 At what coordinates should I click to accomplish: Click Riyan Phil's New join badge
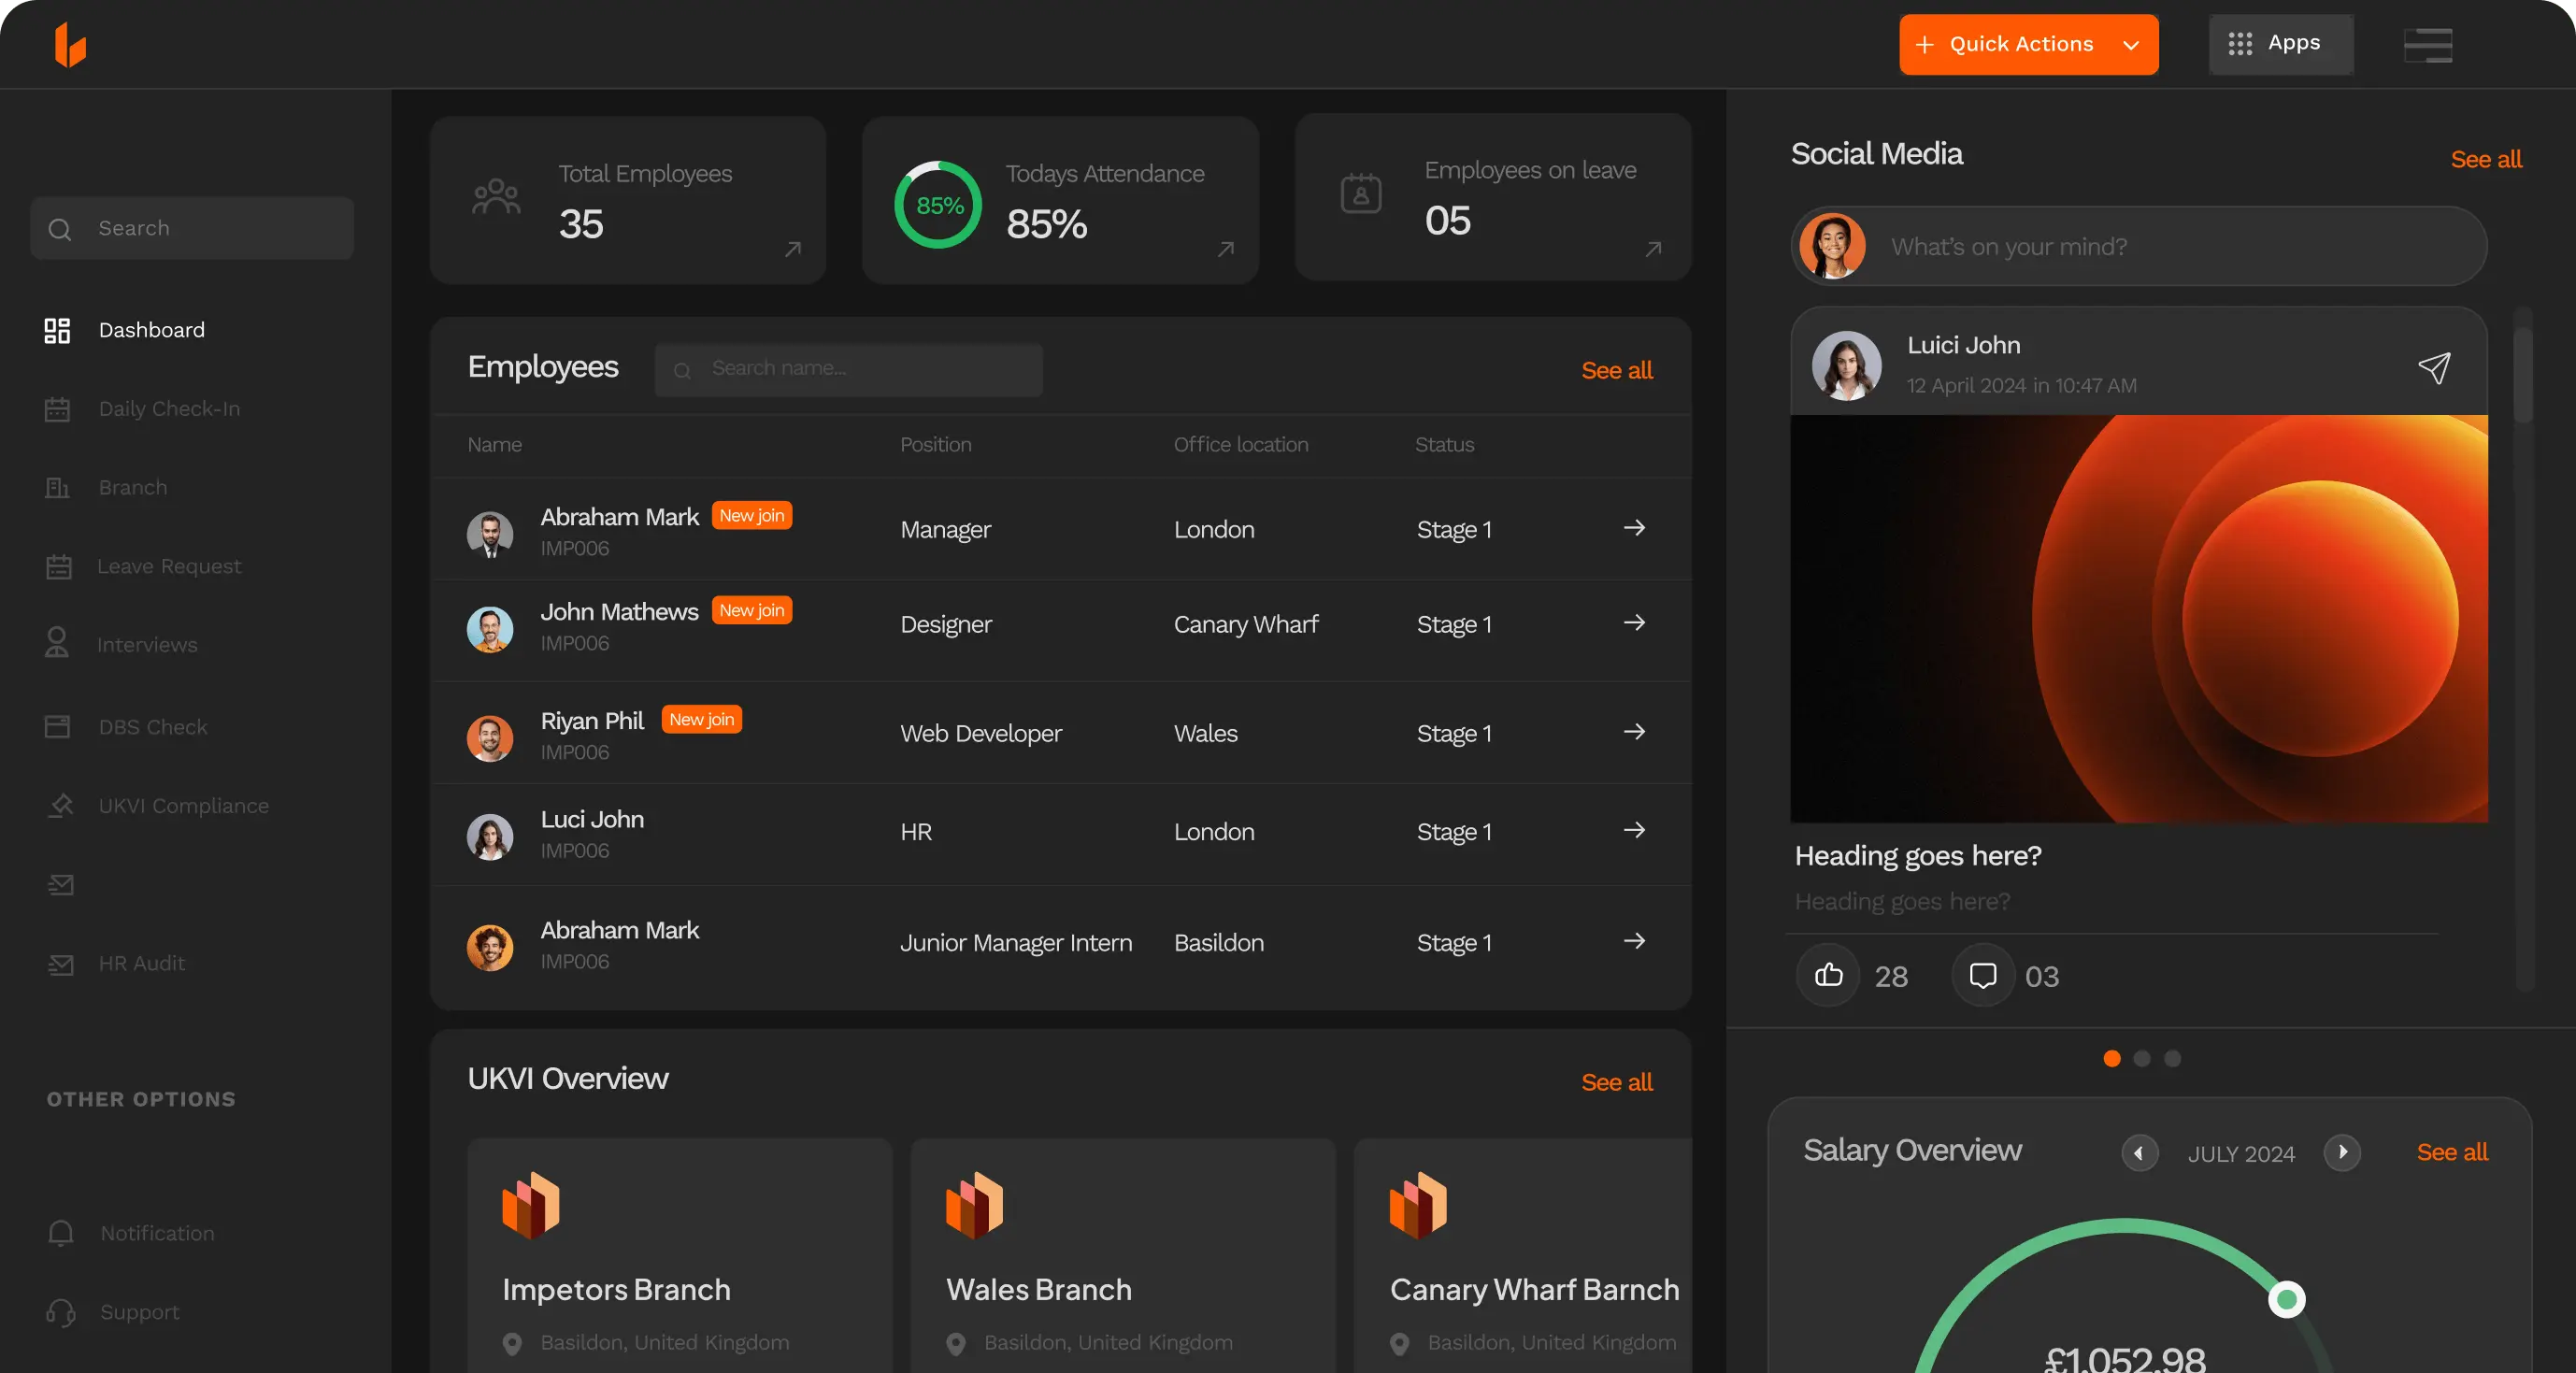click(x=702, y=719)
